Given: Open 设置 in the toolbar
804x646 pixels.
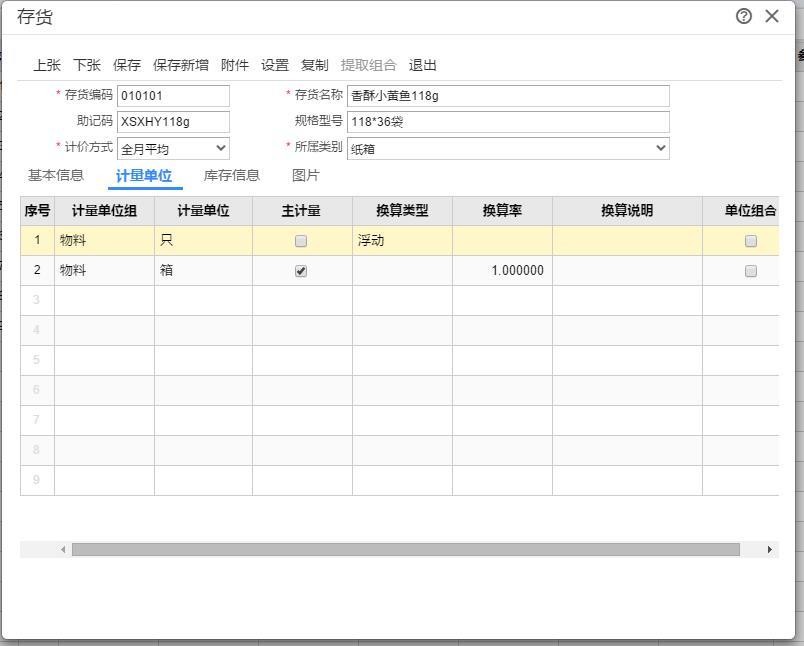Looking at the screenshot, I should (x=275, y=65).
